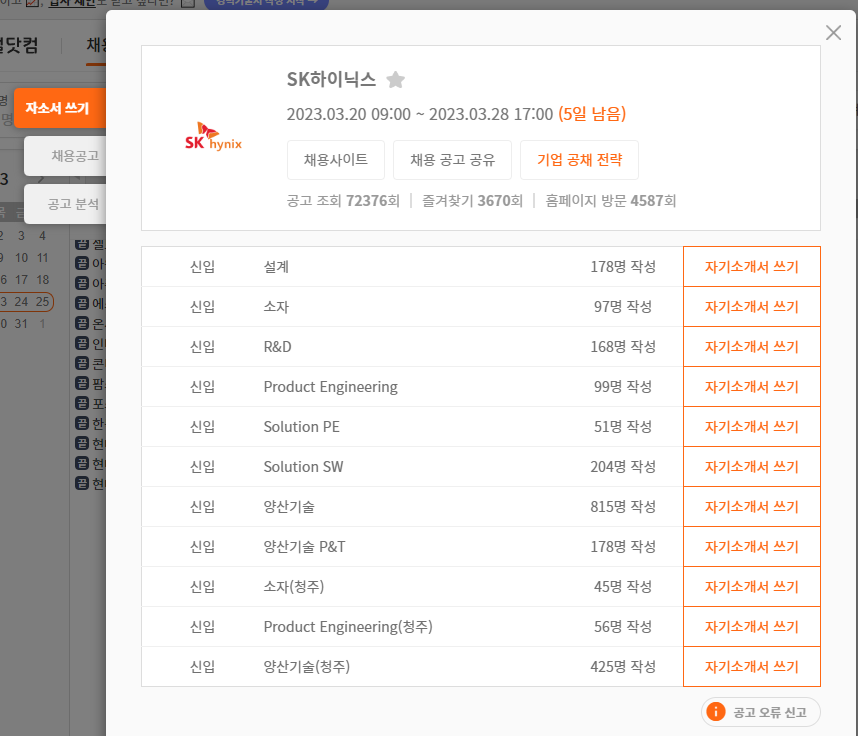The image size is (858, 736).
Task: Write 자기소개서 for Solution PE row
Action: click(752, 426)
